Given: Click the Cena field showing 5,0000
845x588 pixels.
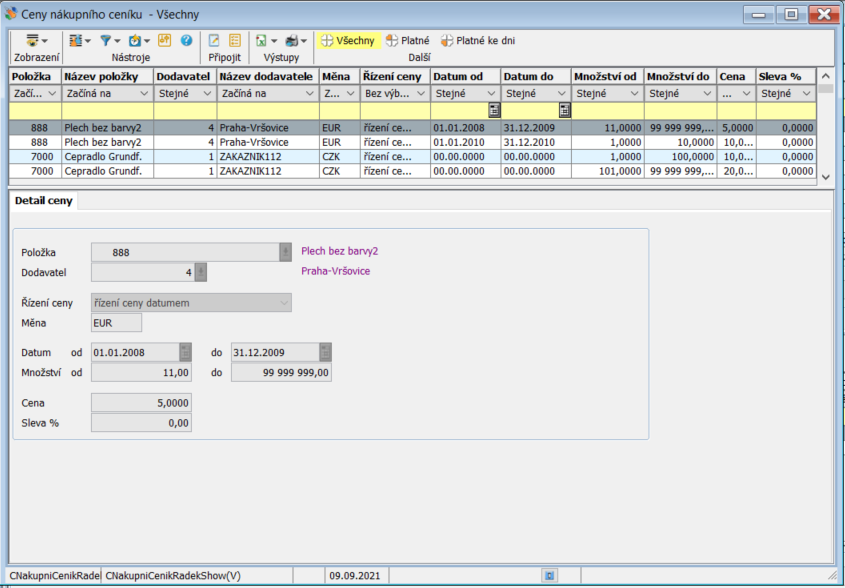Looking at the screenshot, I should (141, 403).
